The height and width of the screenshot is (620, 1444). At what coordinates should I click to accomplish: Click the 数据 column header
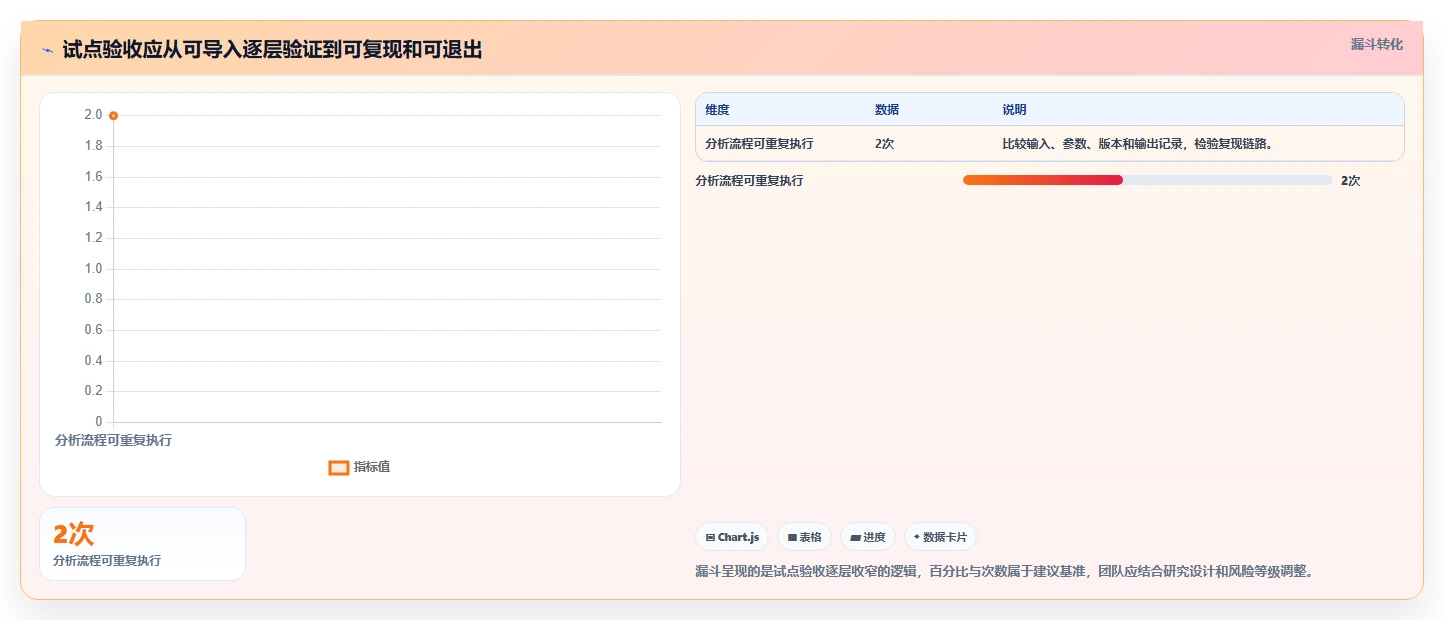pyautogui.click(x=887, y=110)
